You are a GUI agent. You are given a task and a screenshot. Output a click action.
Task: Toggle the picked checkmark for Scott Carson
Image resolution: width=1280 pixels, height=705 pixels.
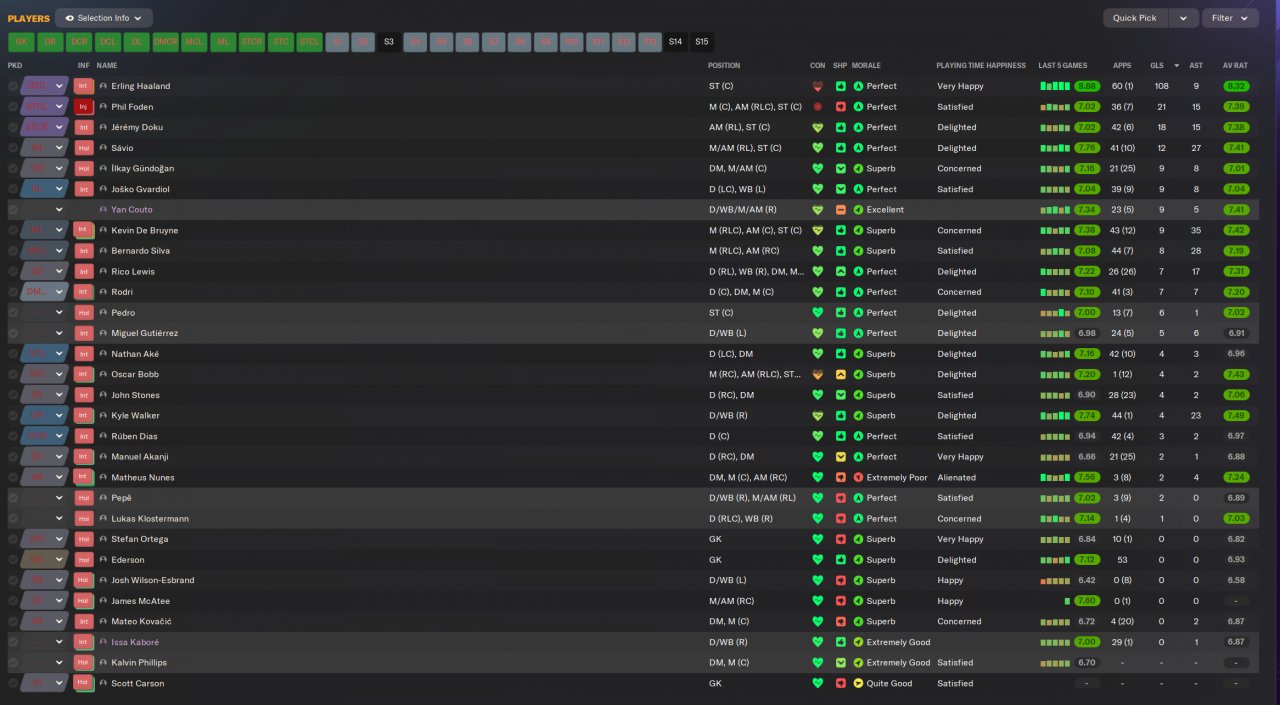pyautogui.click(x=13, y=683)
